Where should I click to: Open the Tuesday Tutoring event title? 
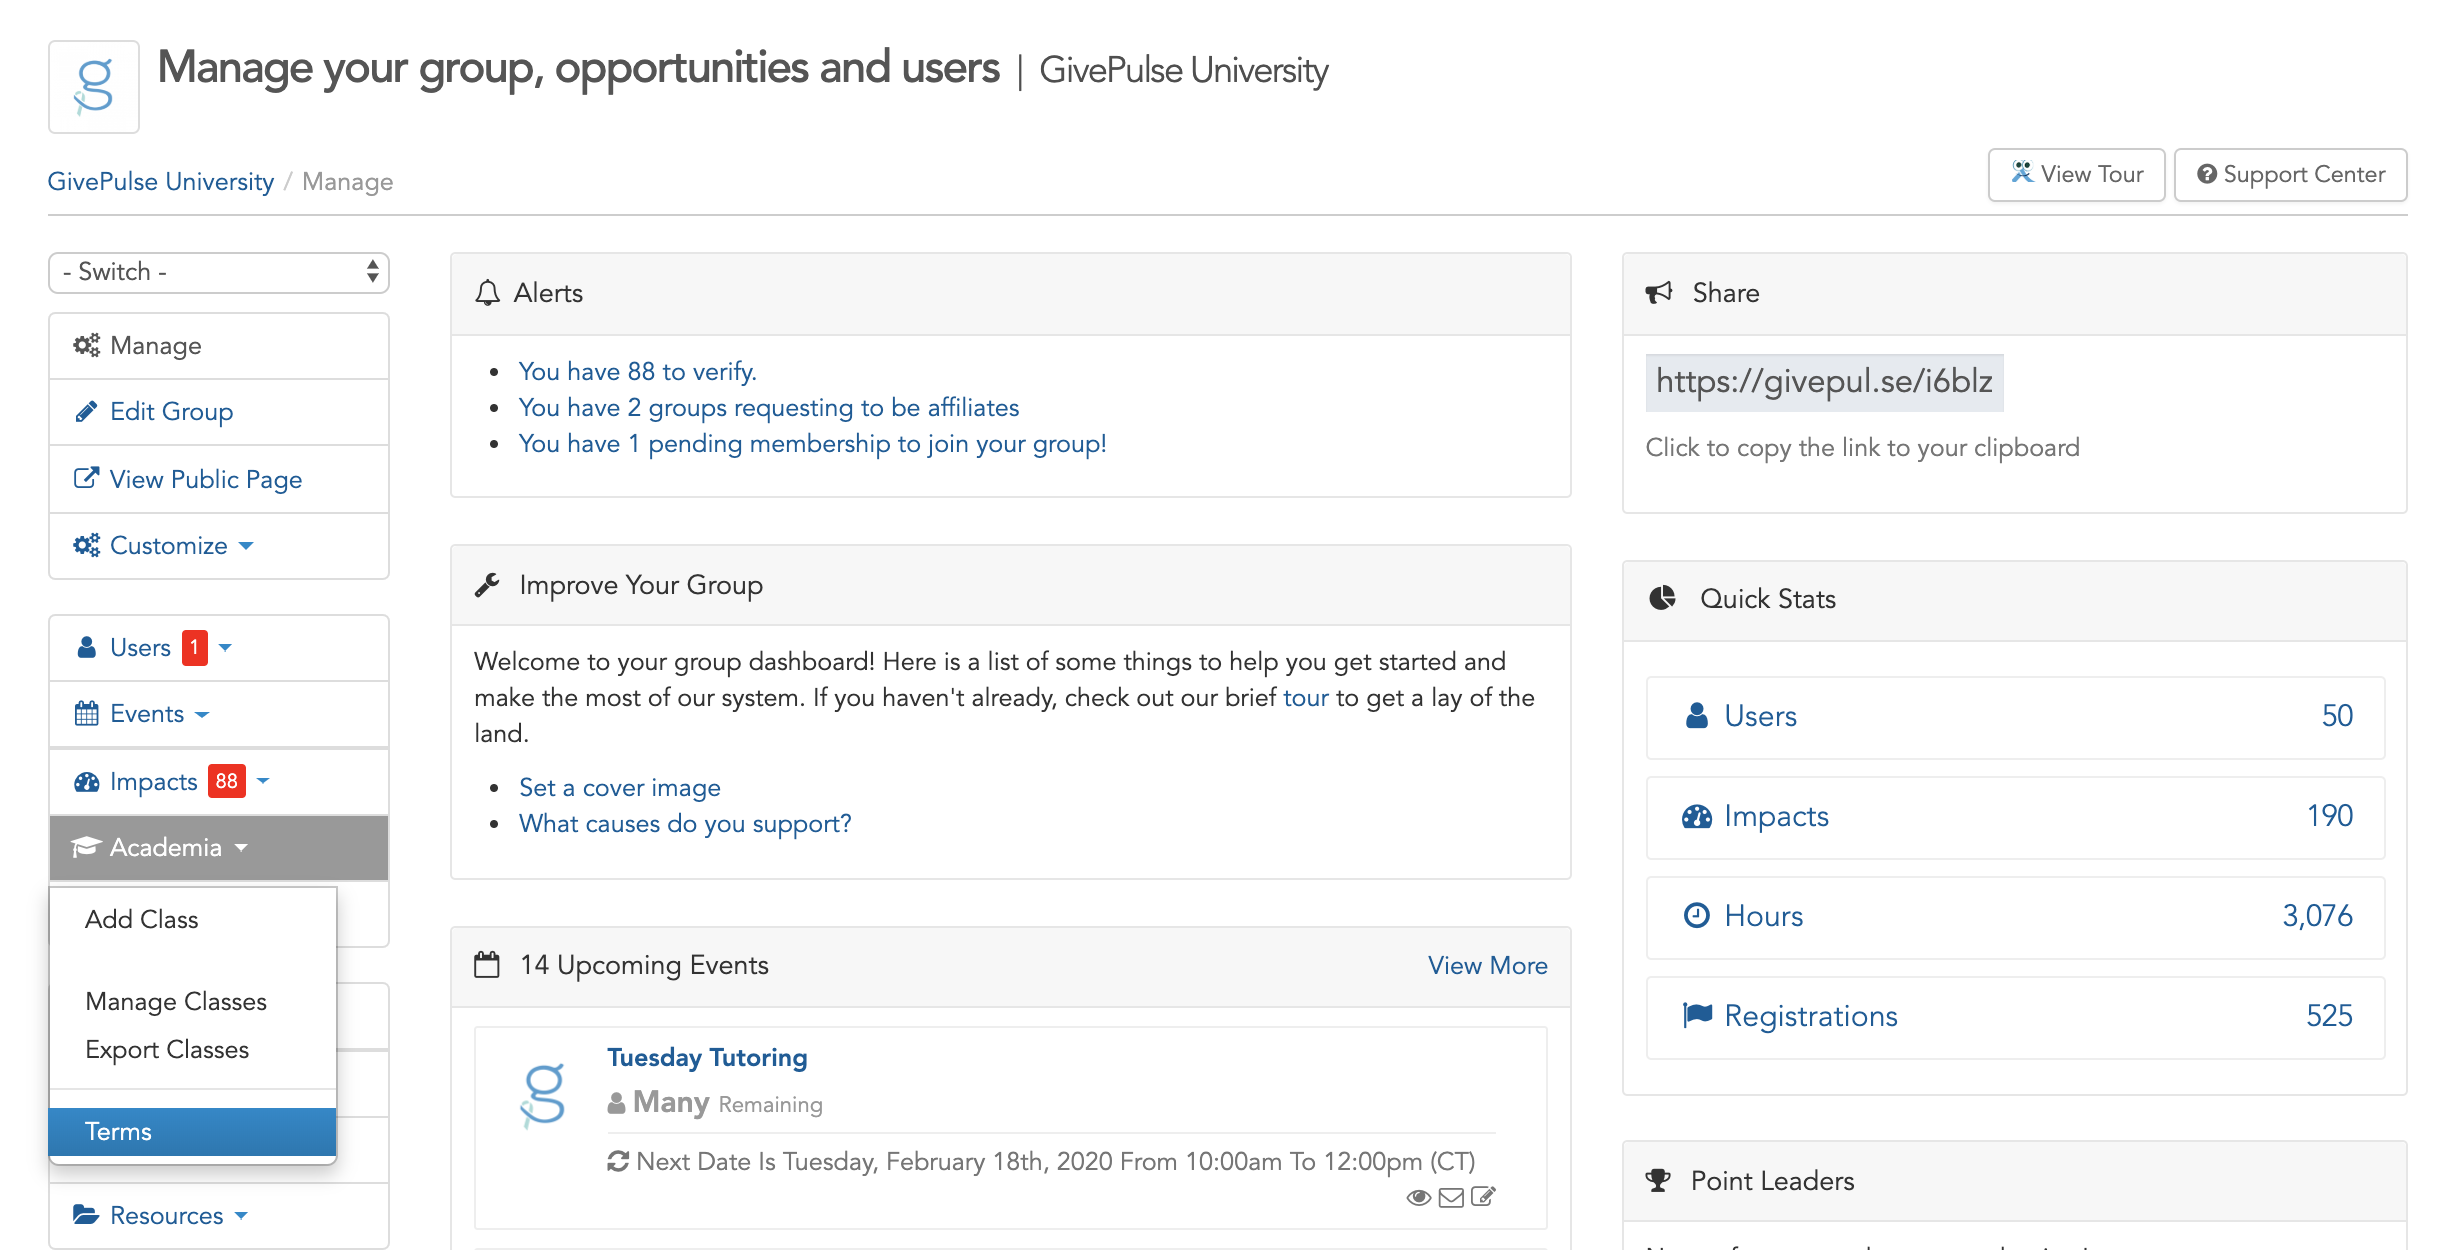pyautogui.click(x=707, y=1057)
